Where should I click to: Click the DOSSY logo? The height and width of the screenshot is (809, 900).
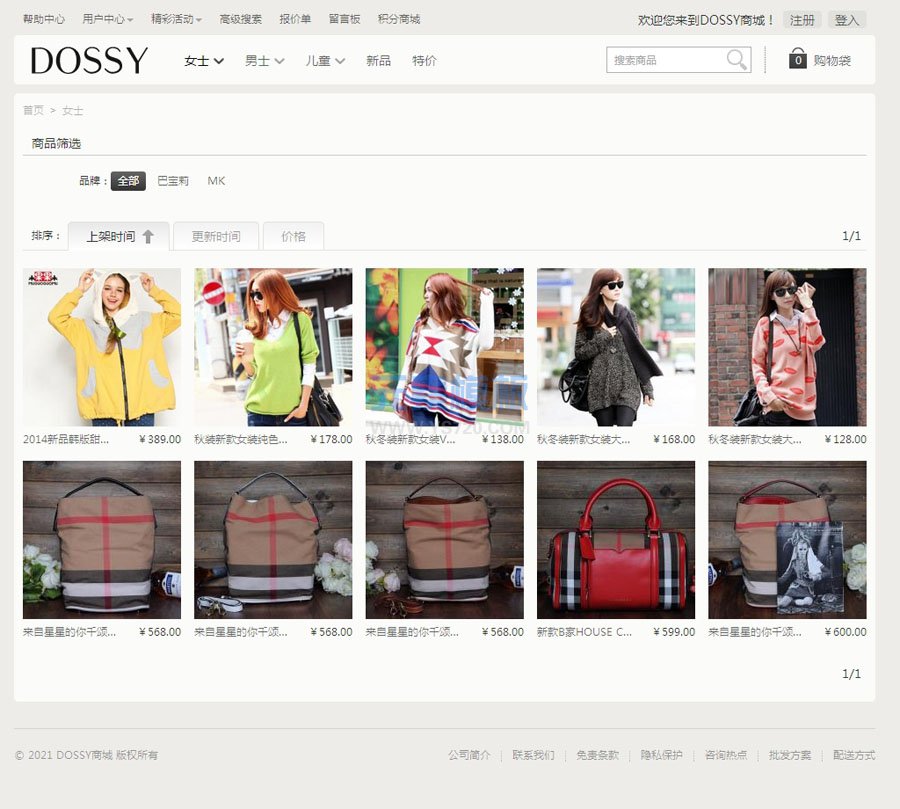point(89,60)
